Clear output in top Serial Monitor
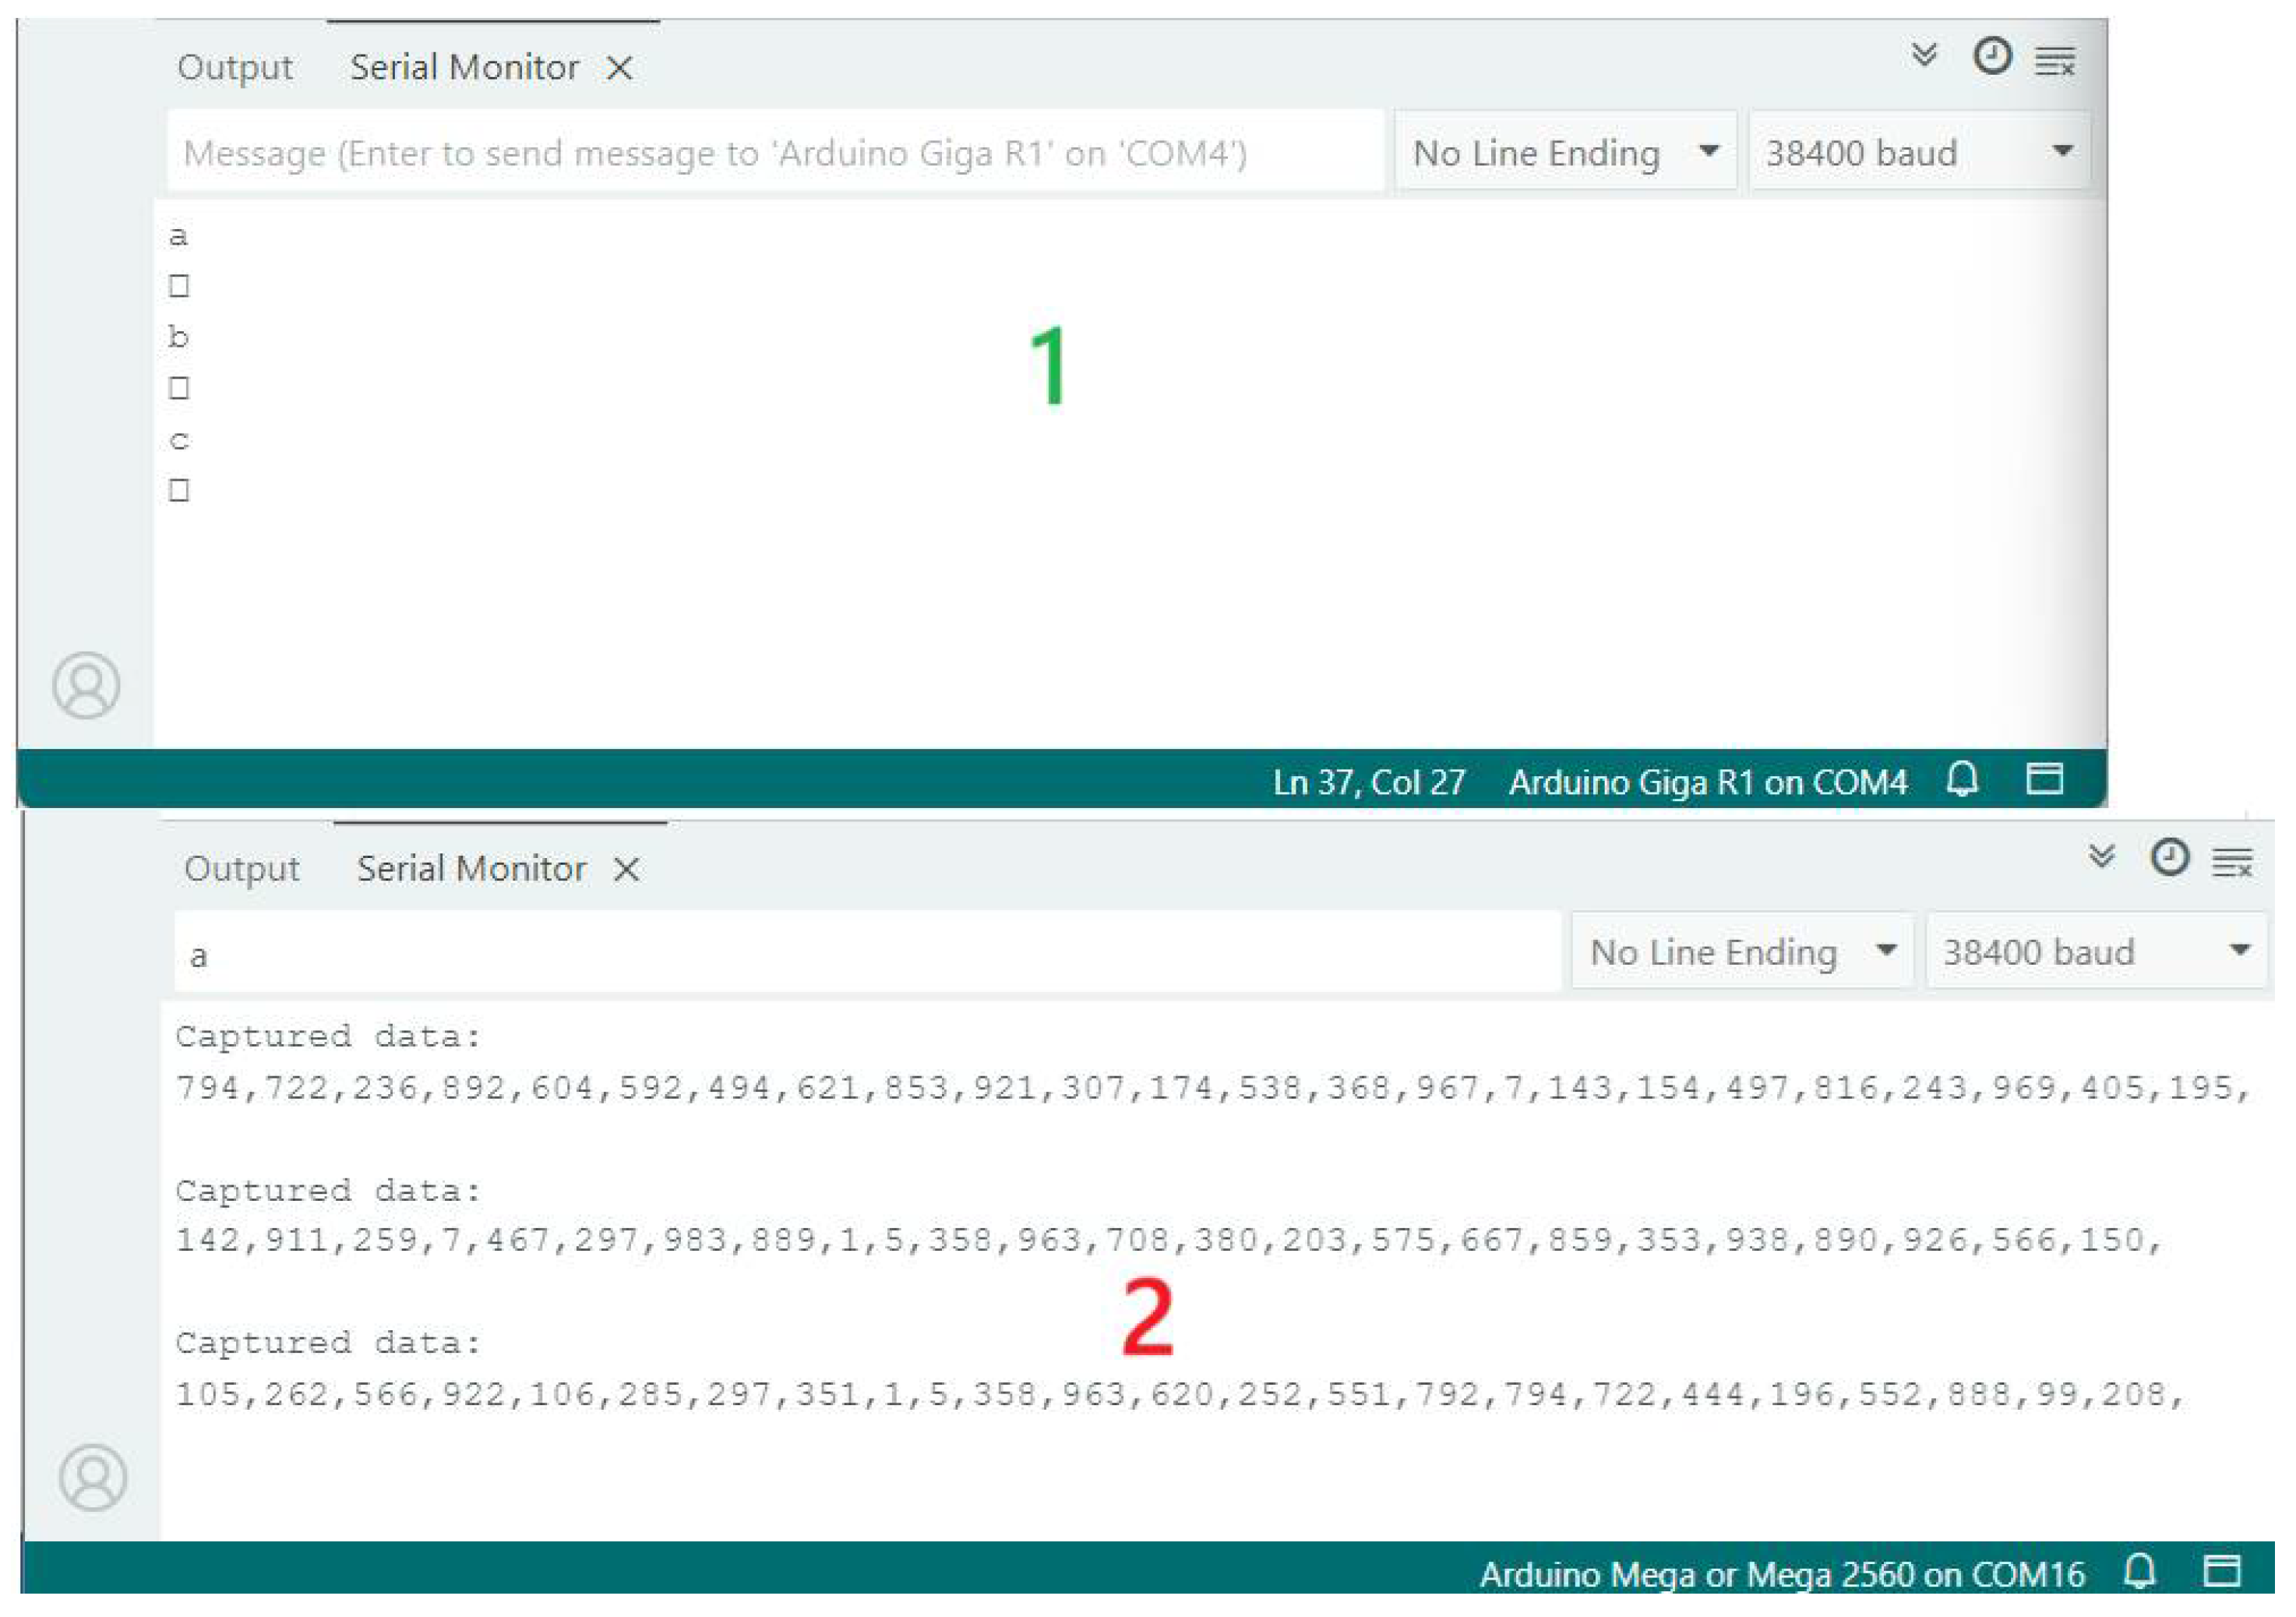This screenshot has width=2296, height=1617. 2056,62
